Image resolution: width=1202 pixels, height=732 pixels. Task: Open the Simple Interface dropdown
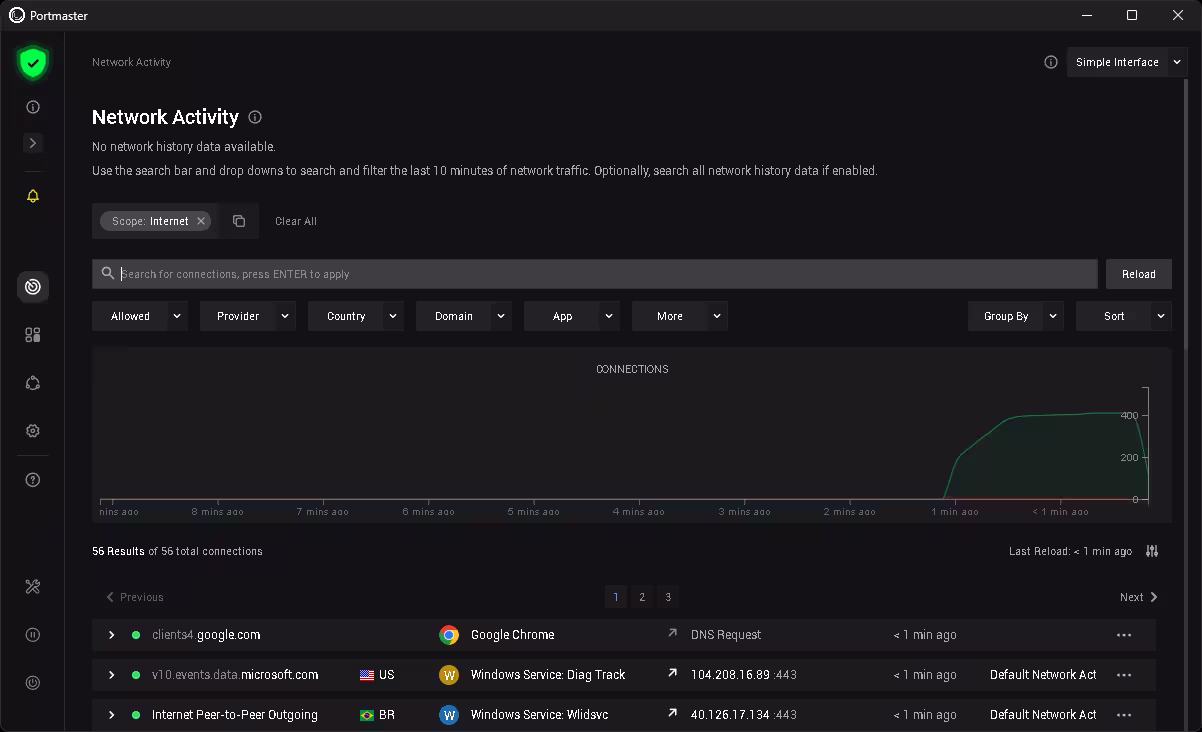point(1127,62)
